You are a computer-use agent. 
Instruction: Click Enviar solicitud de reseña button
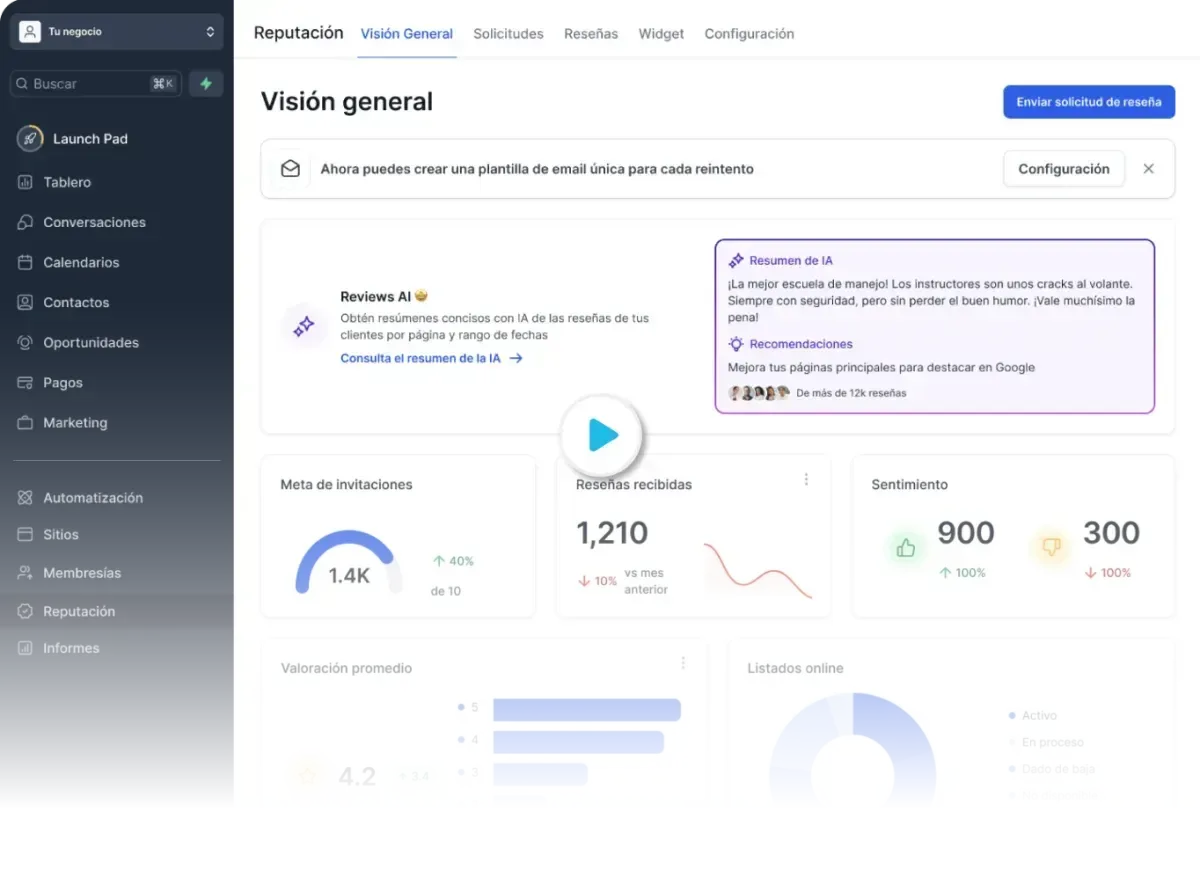point(1089,102)
